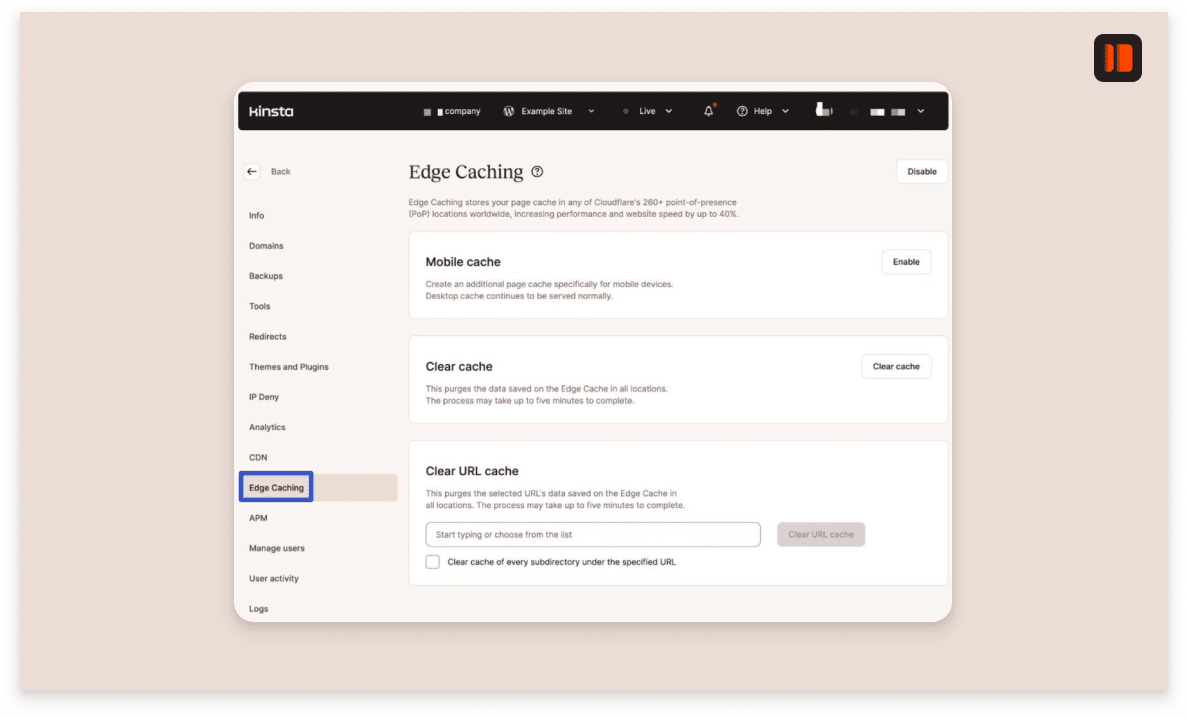Expand the Example Site dropdown
The height and width of the screenshot is (718, 1188).
click(x=591, y=111)
